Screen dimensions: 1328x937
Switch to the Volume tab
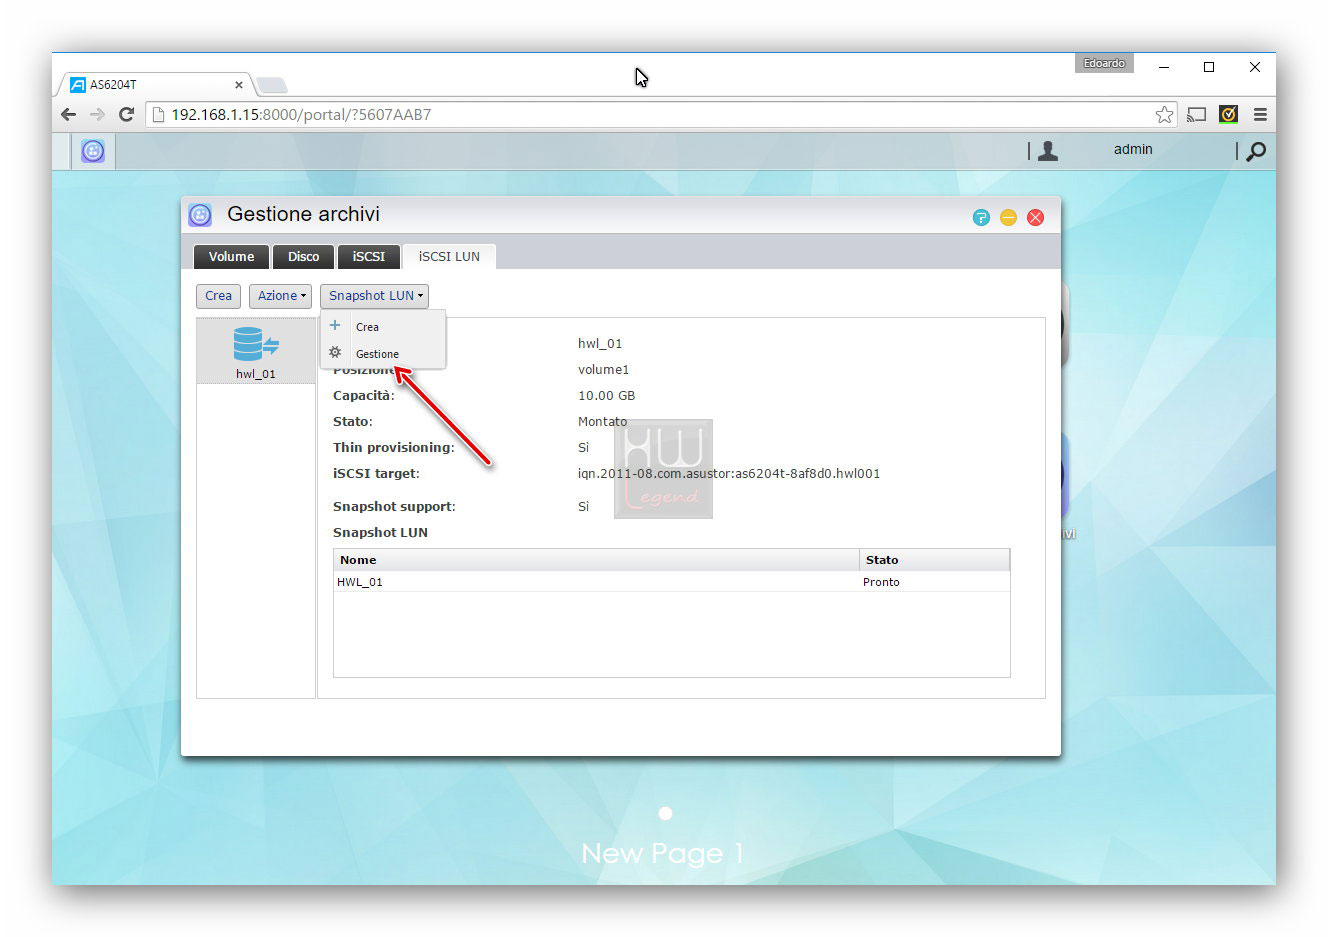click(231, 257)
